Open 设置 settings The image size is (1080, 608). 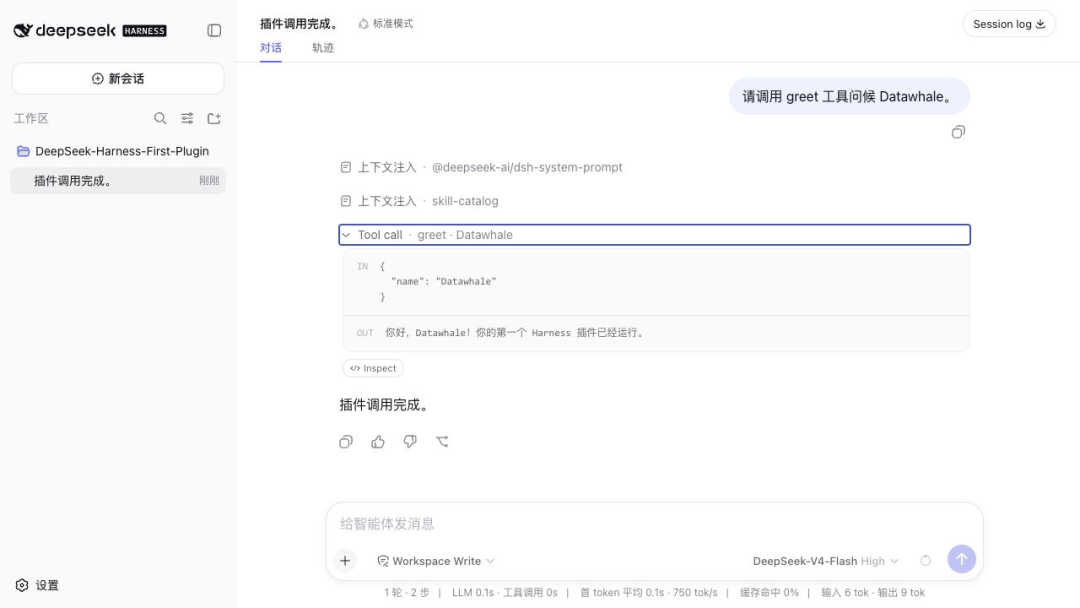[x=37, y=585]
